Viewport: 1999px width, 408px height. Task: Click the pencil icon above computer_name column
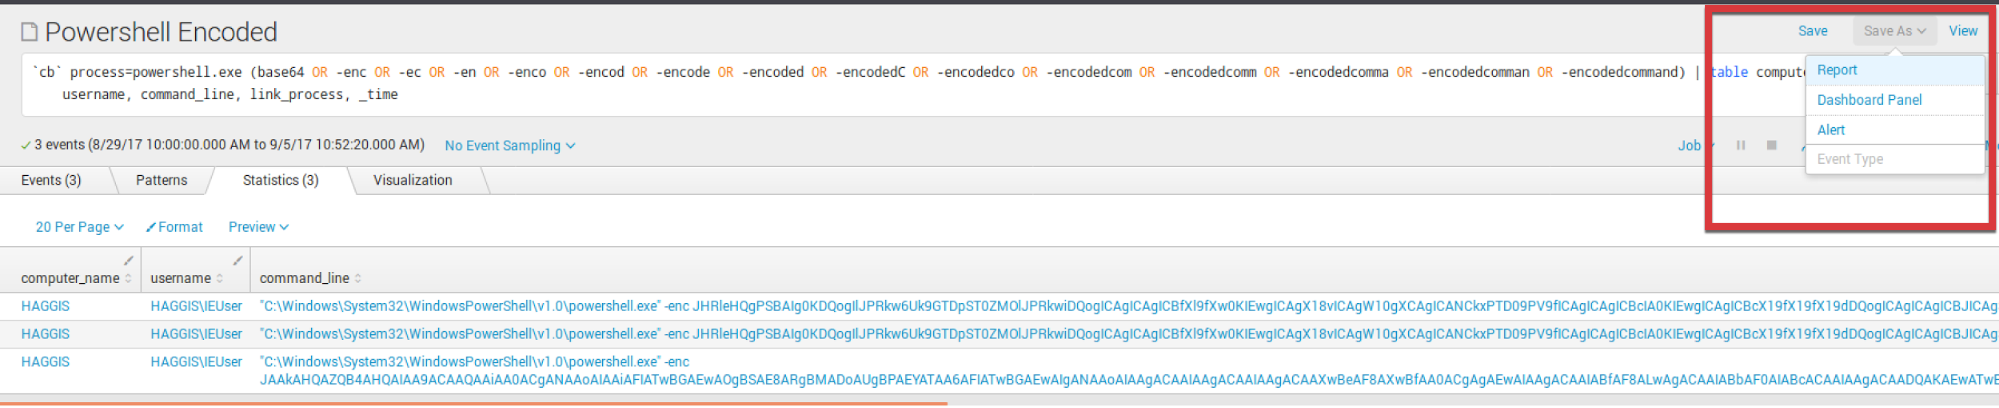tap(128, 261)
